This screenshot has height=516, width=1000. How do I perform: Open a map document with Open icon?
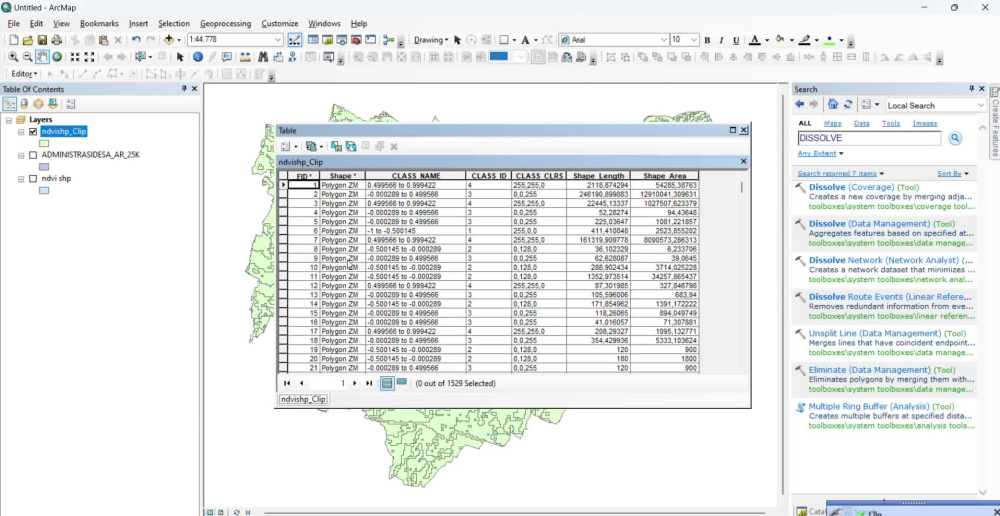pos(28,40)
